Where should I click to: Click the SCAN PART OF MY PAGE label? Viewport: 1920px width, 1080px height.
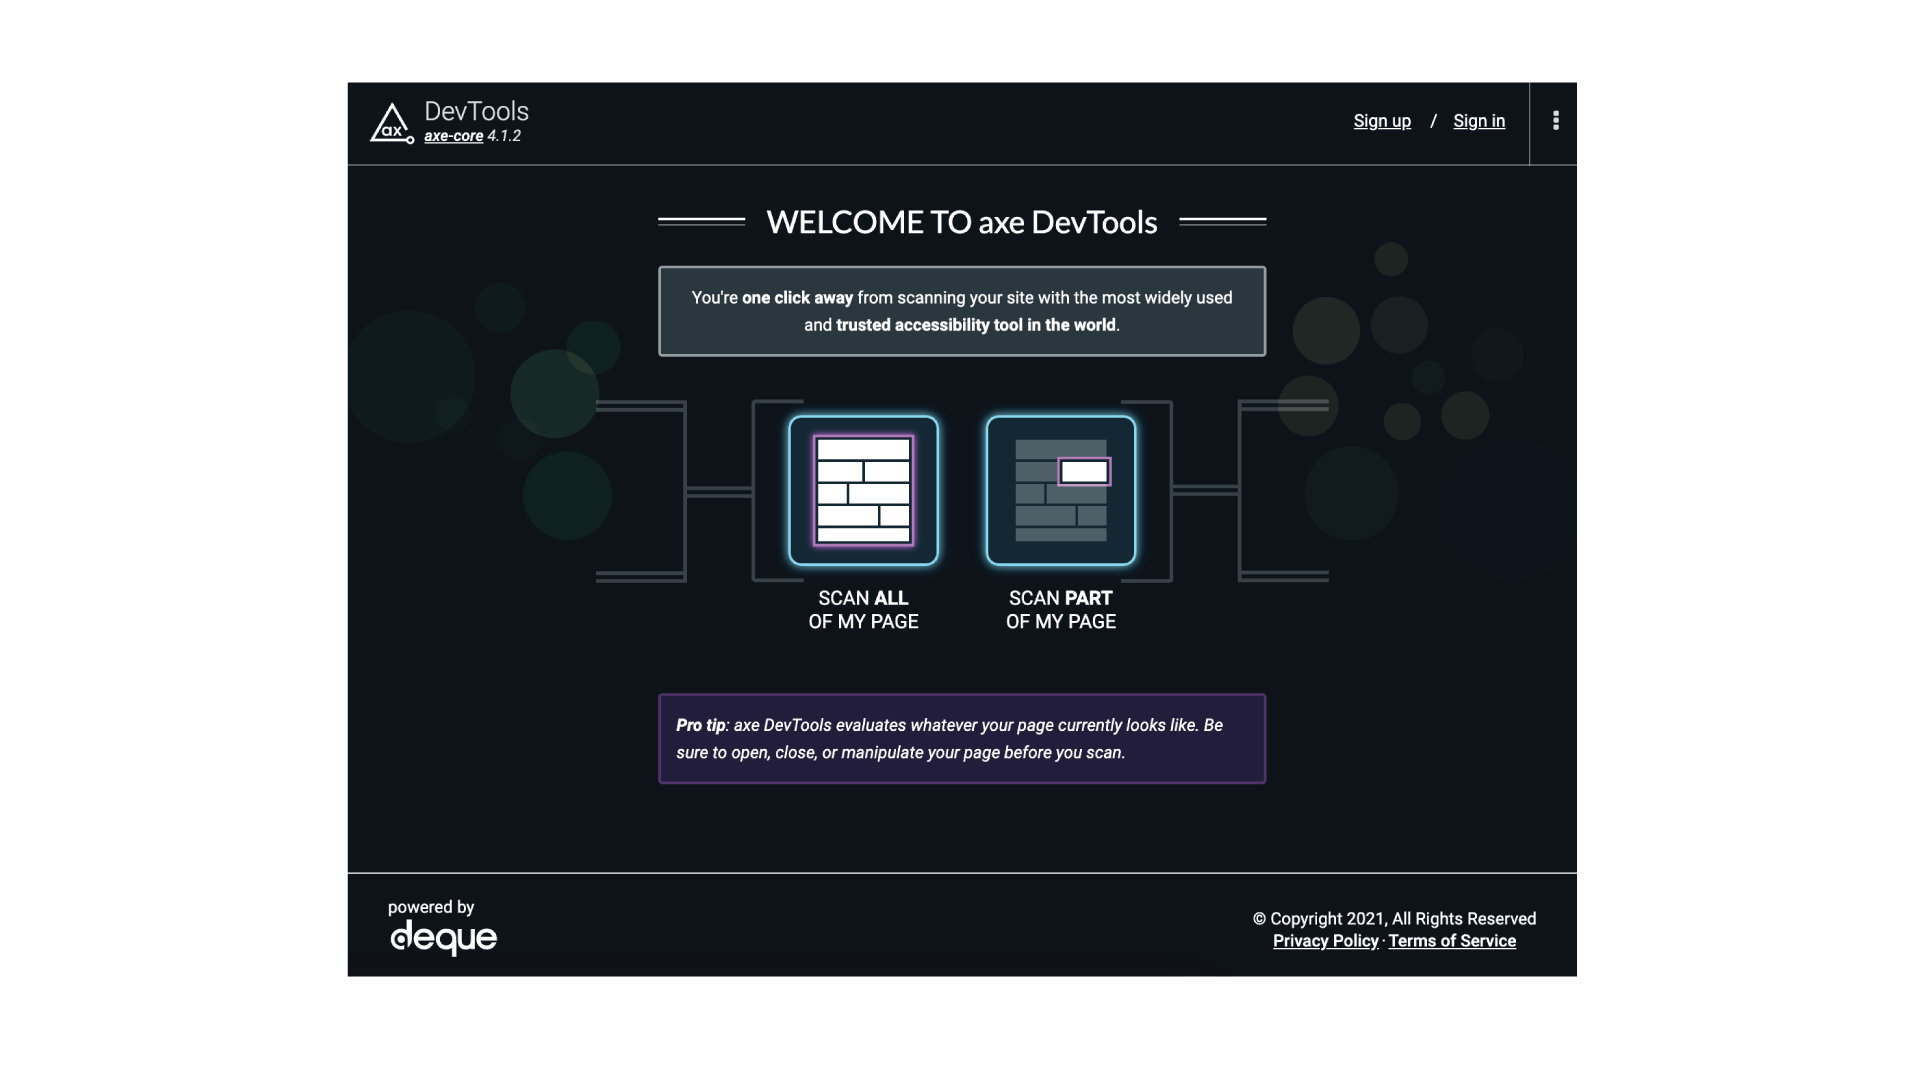1061,610
